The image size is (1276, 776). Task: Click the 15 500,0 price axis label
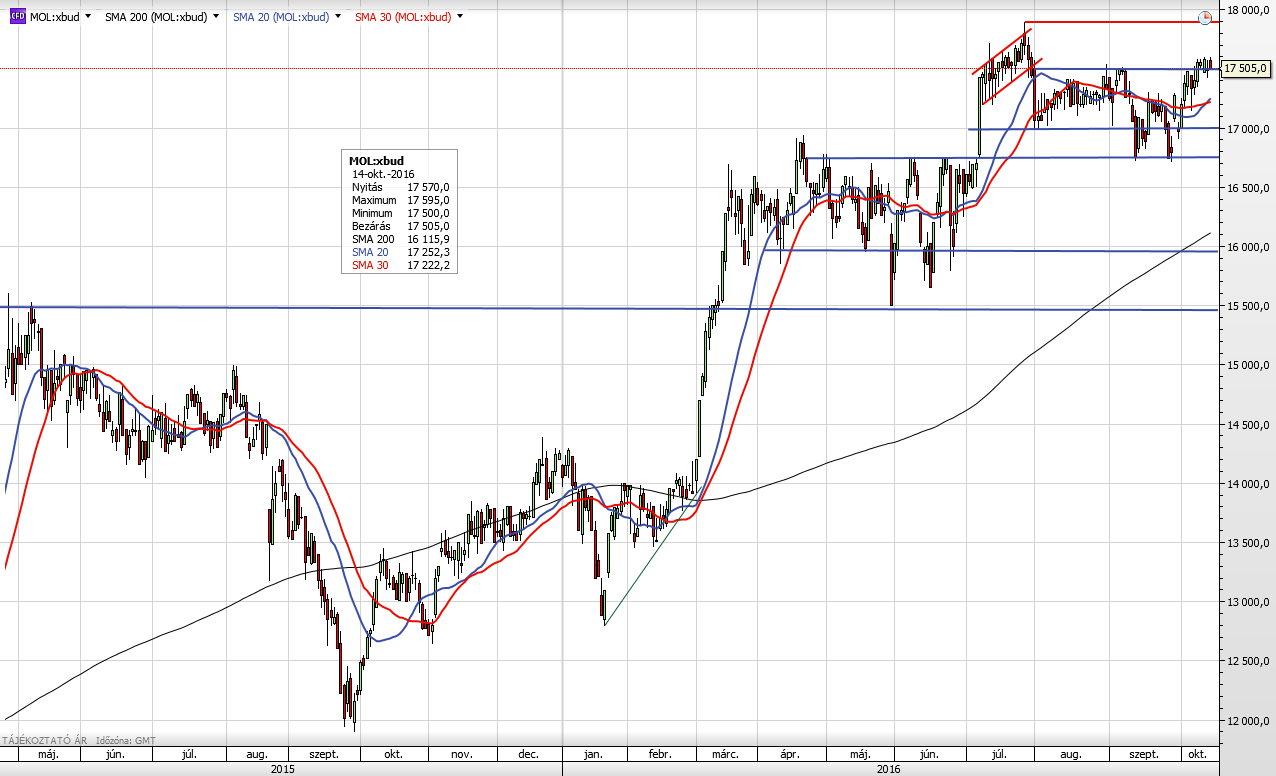coord(1248,307)
